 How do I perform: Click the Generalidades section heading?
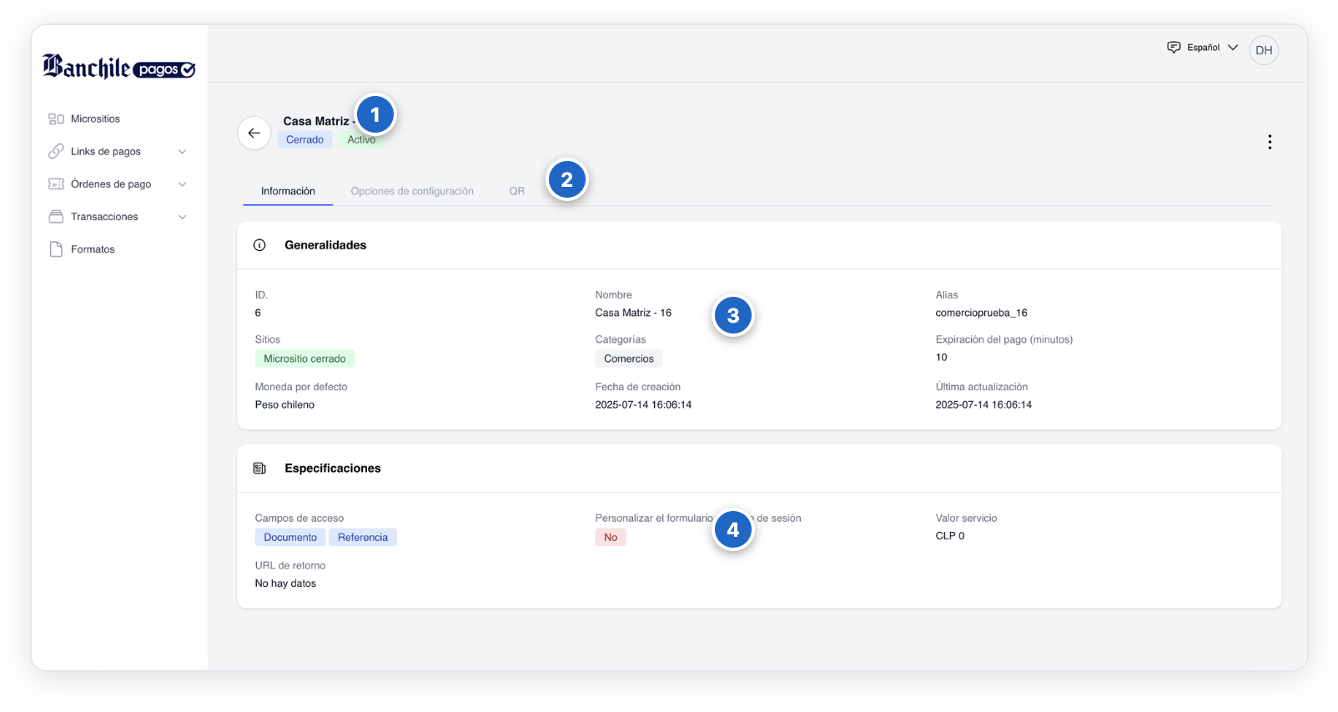325,245
